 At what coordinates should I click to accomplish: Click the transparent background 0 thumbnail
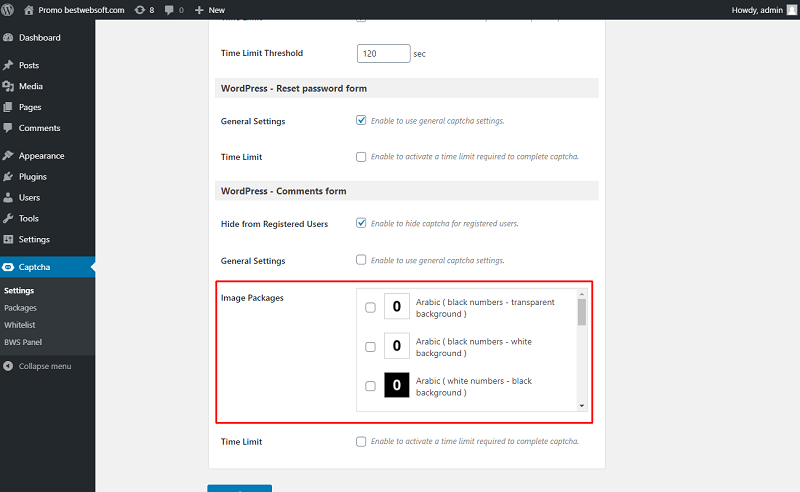click(x=396, y=306)
